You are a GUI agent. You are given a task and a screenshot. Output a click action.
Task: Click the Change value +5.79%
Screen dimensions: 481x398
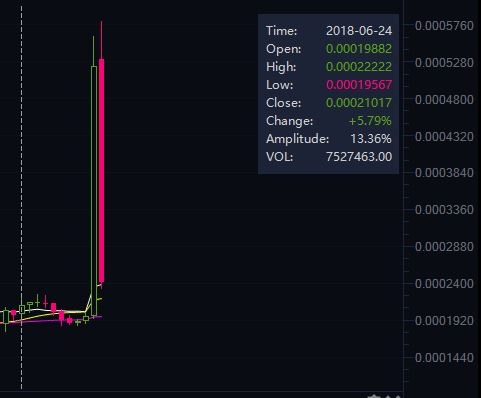pyautogui.click(x=370, y=121)
